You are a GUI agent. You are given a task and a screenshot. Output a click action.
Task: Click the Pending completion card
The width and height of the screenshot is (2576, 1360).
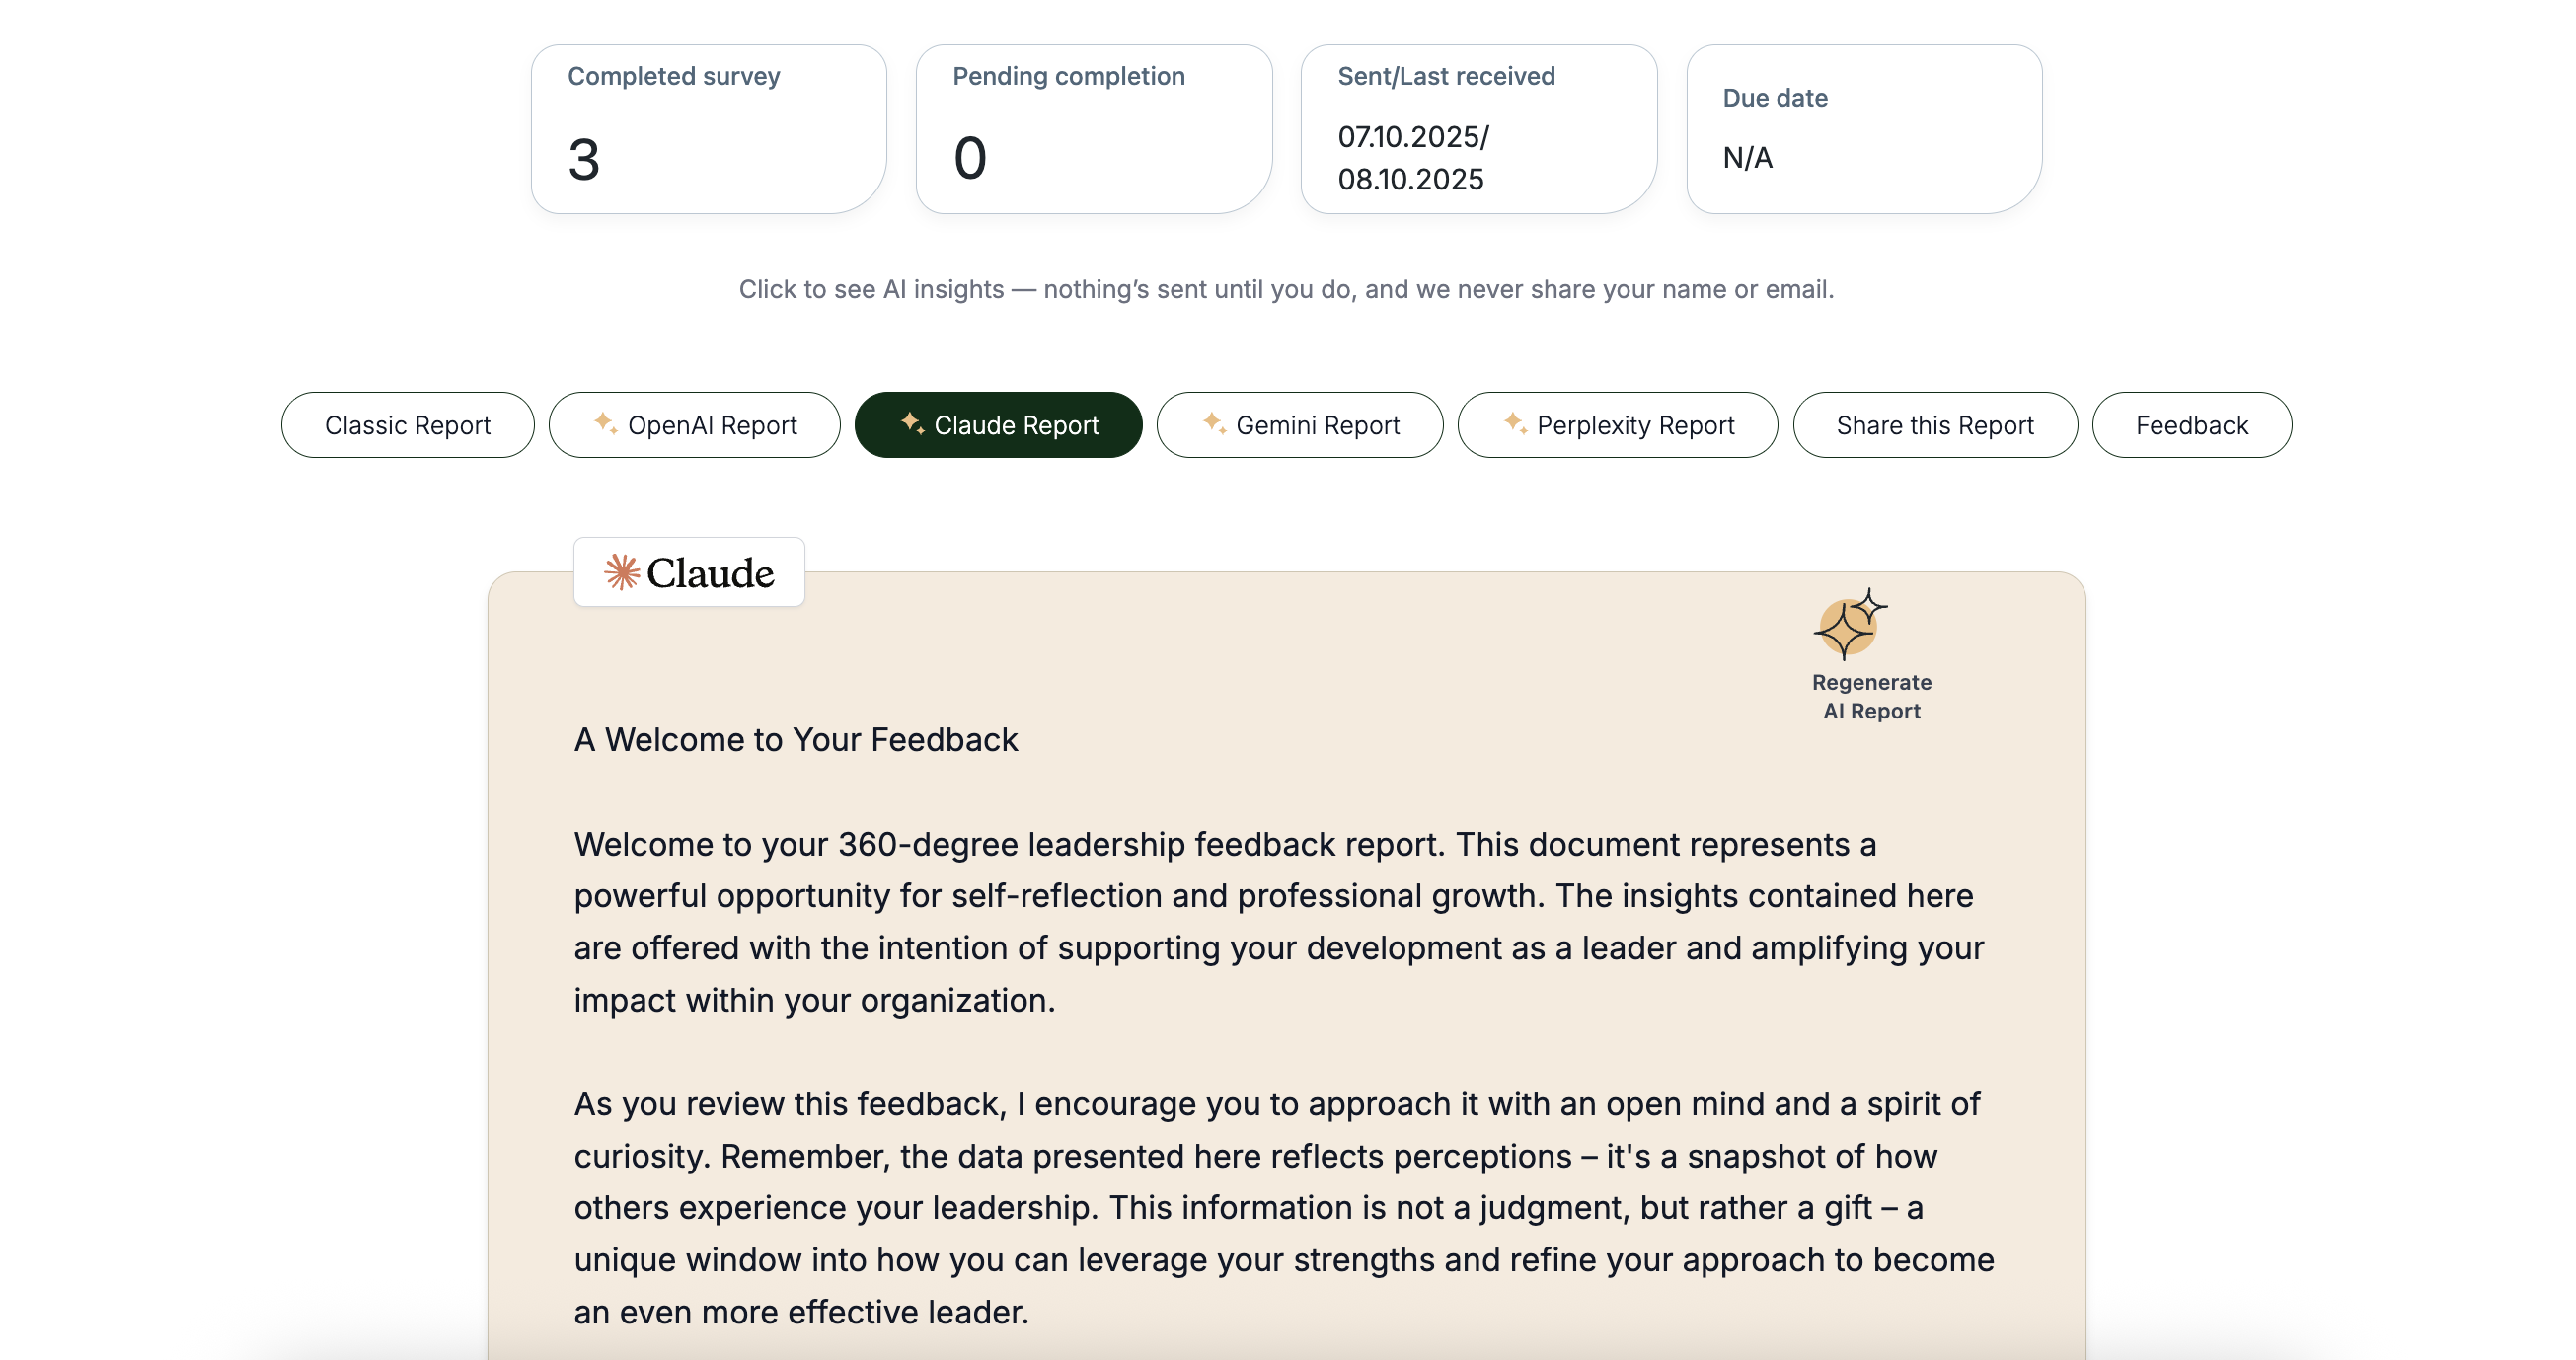(x=1093, y=128)
